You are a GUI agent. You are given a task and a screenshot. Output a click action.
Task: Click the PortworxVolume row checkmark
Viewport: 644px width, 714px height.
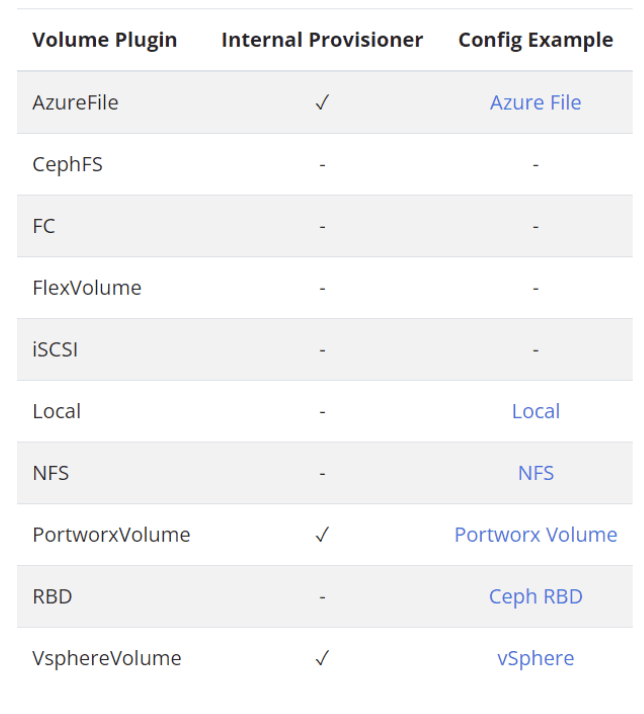pyautogui.click(x=322, y=535)
